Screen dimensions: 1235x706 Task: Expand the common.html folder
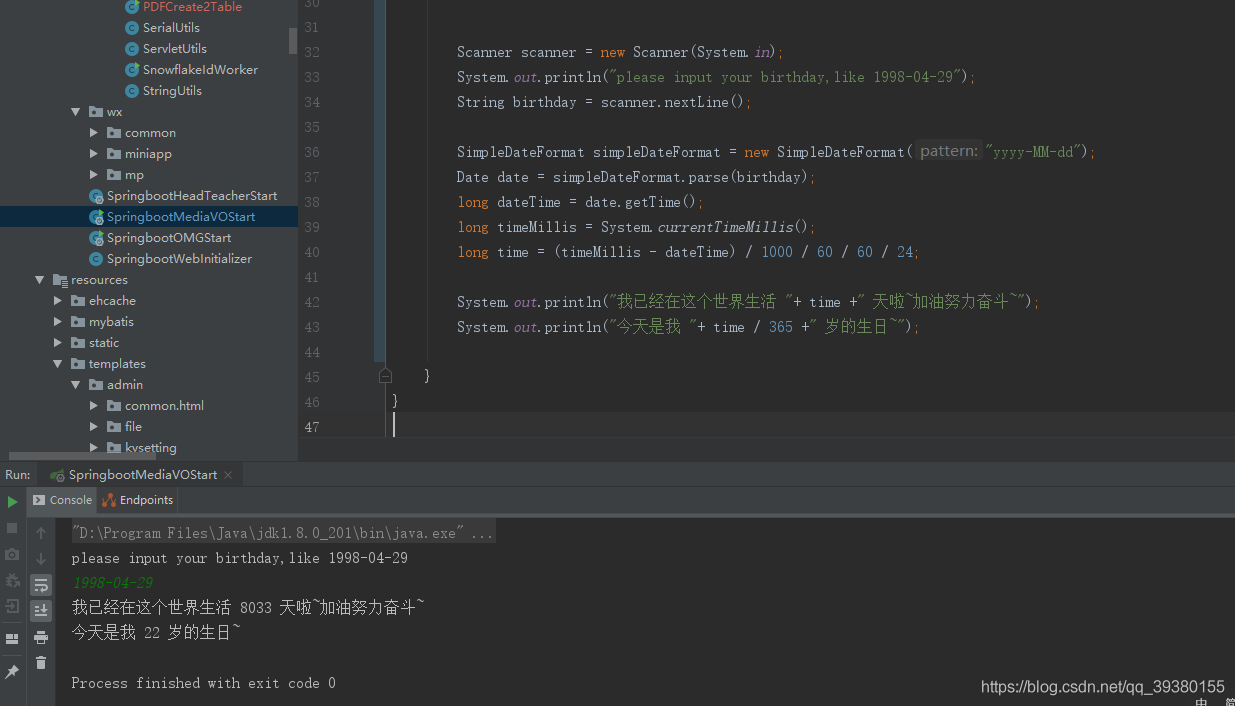(x=94, y=406)
